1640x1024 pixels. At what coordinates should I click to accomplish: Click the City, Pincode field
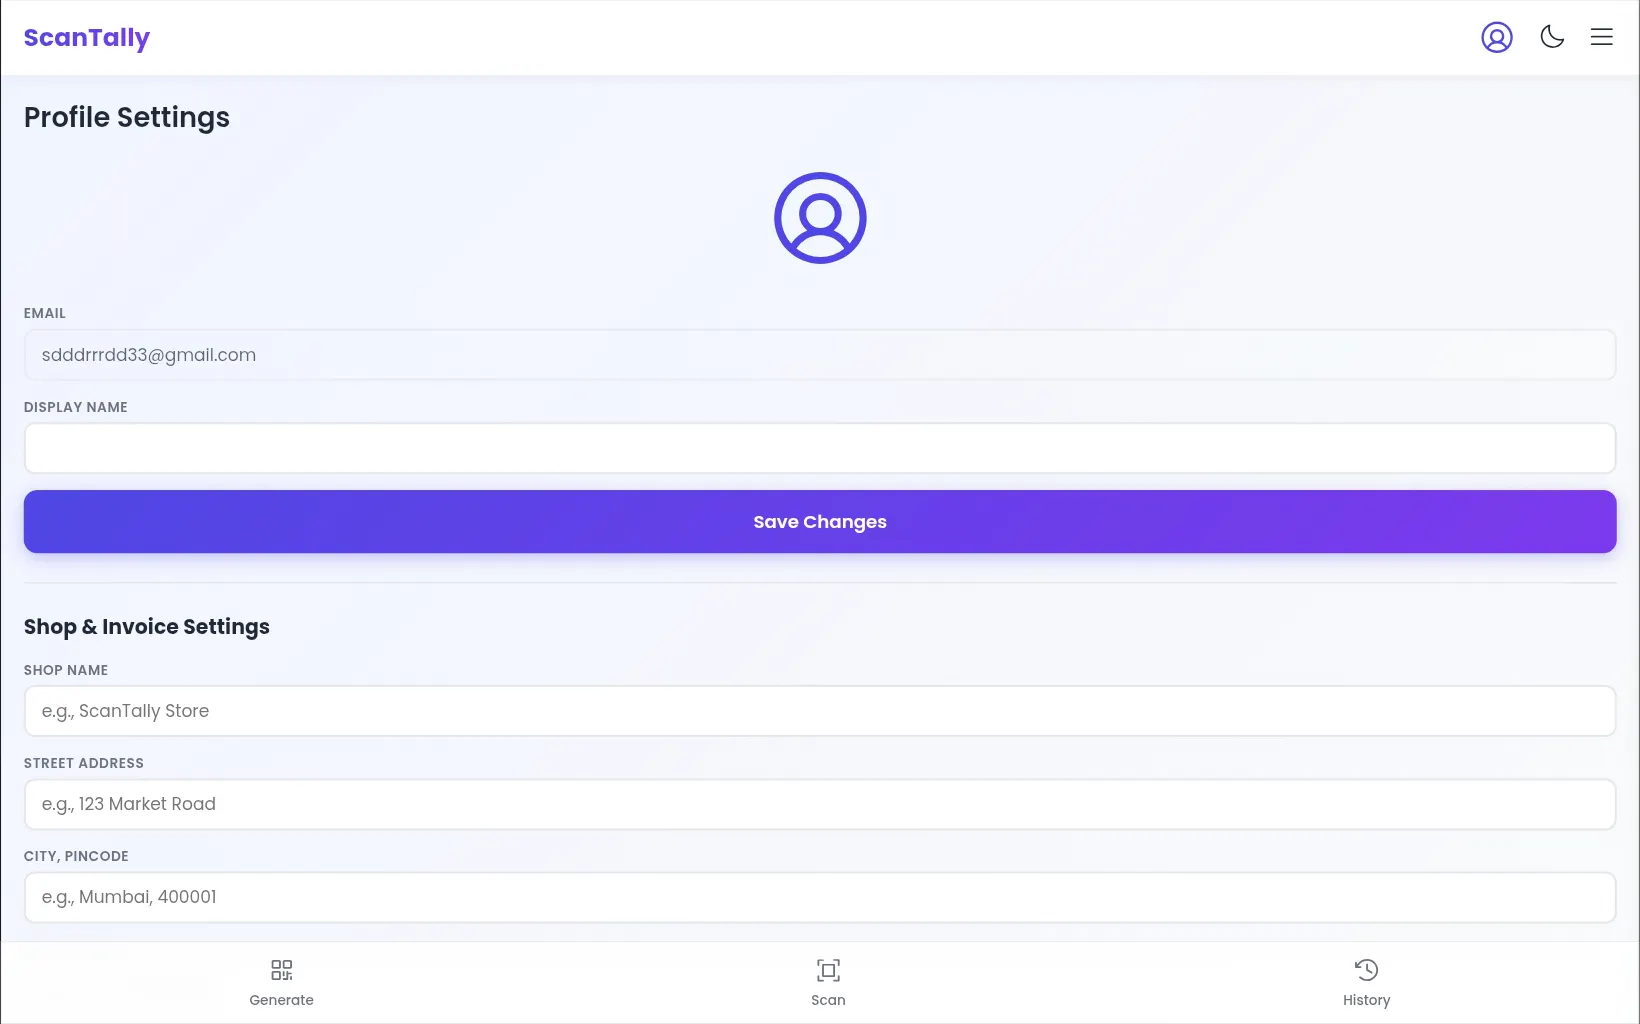coord(820,897)
